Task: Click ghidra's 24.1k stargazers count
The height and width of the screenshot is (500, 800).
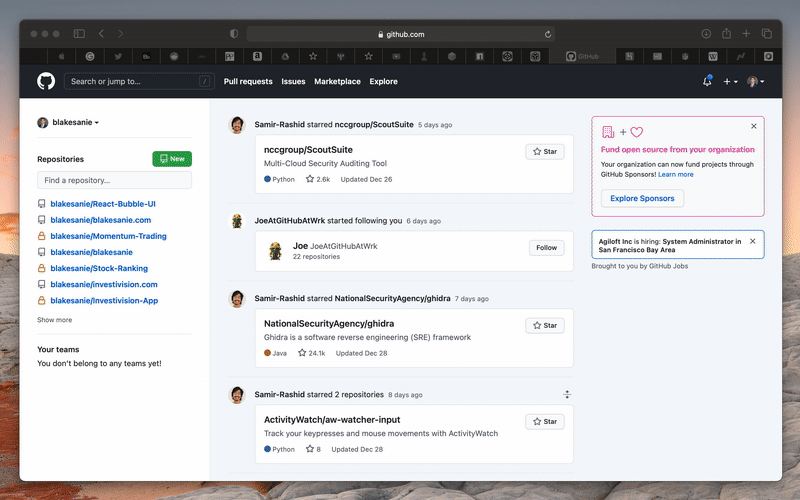Action: (311, 353)
